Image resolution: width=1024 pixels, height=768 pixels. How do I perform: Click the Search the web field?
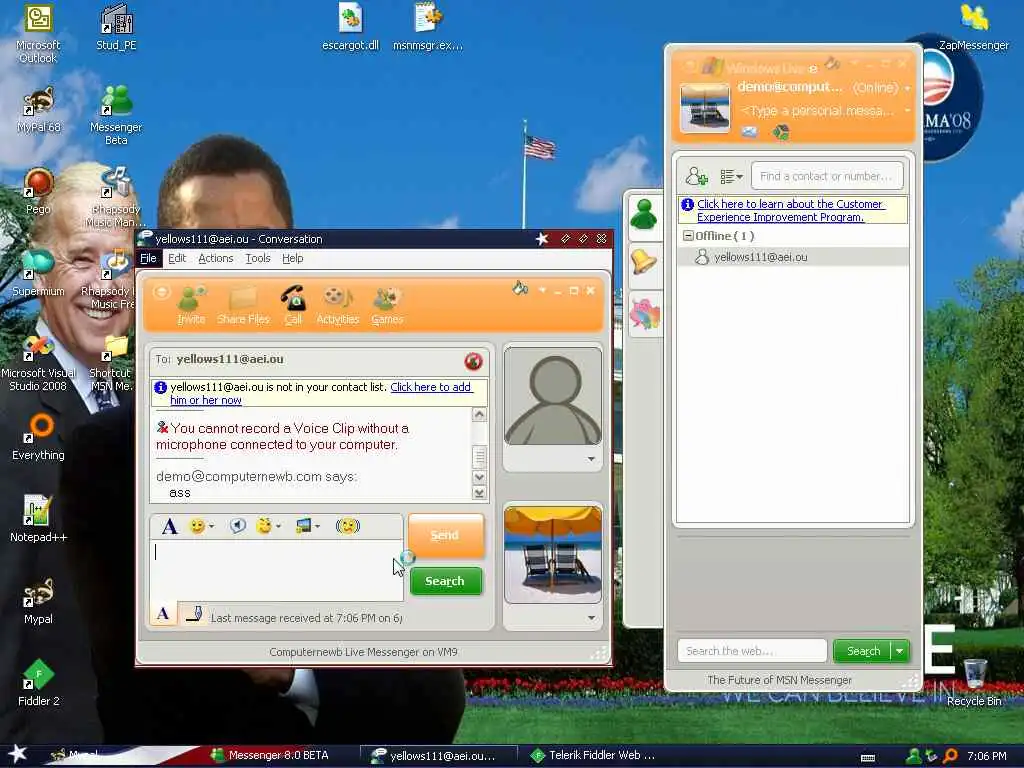click(752, 651)
